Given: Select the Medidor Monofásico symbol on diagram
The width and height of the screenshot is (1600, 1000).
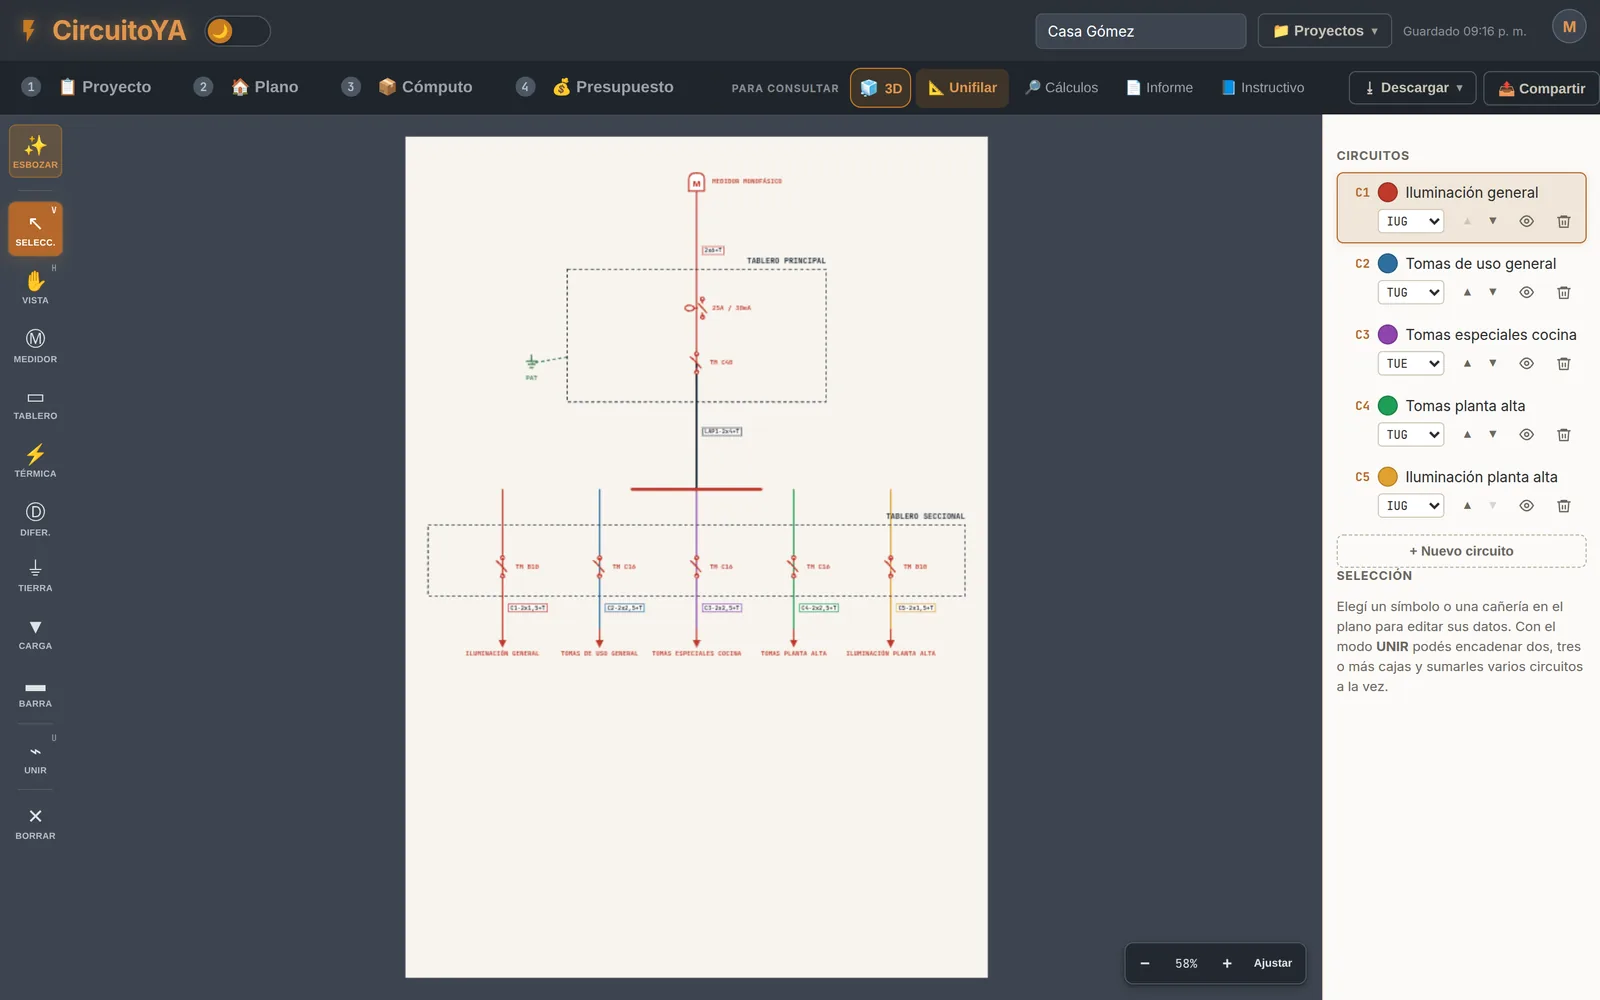Looking at the screenshot, I should [696, 182].
